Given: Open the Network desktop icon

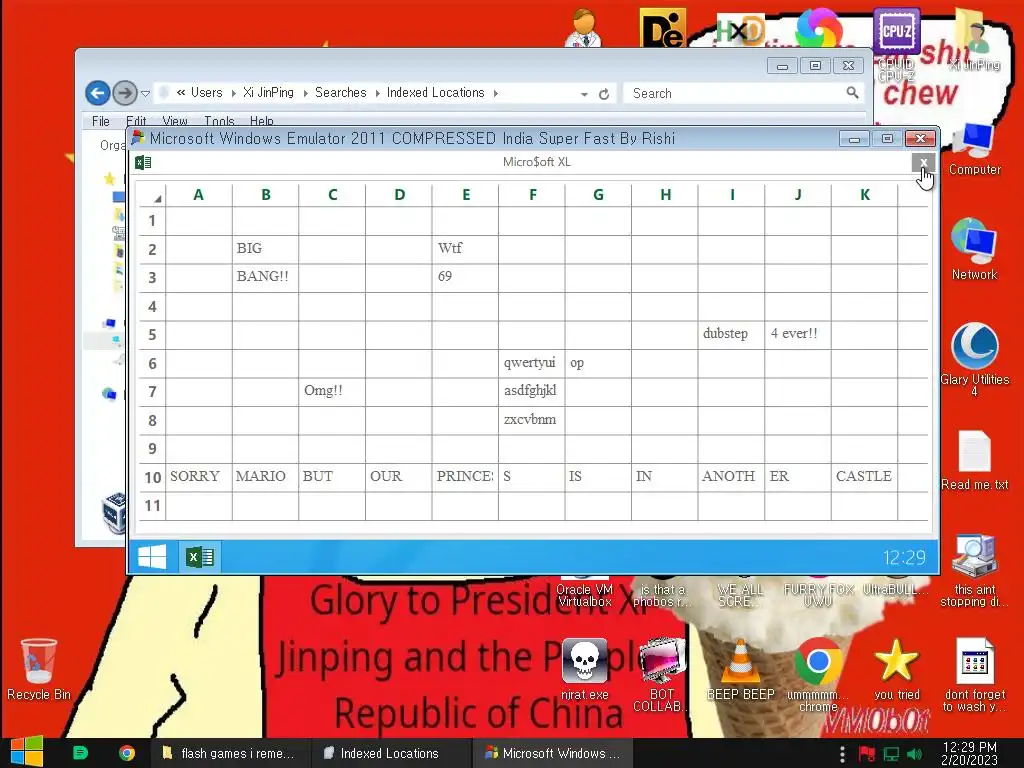Looking at the screenshot, I should [x=974, y=250].
